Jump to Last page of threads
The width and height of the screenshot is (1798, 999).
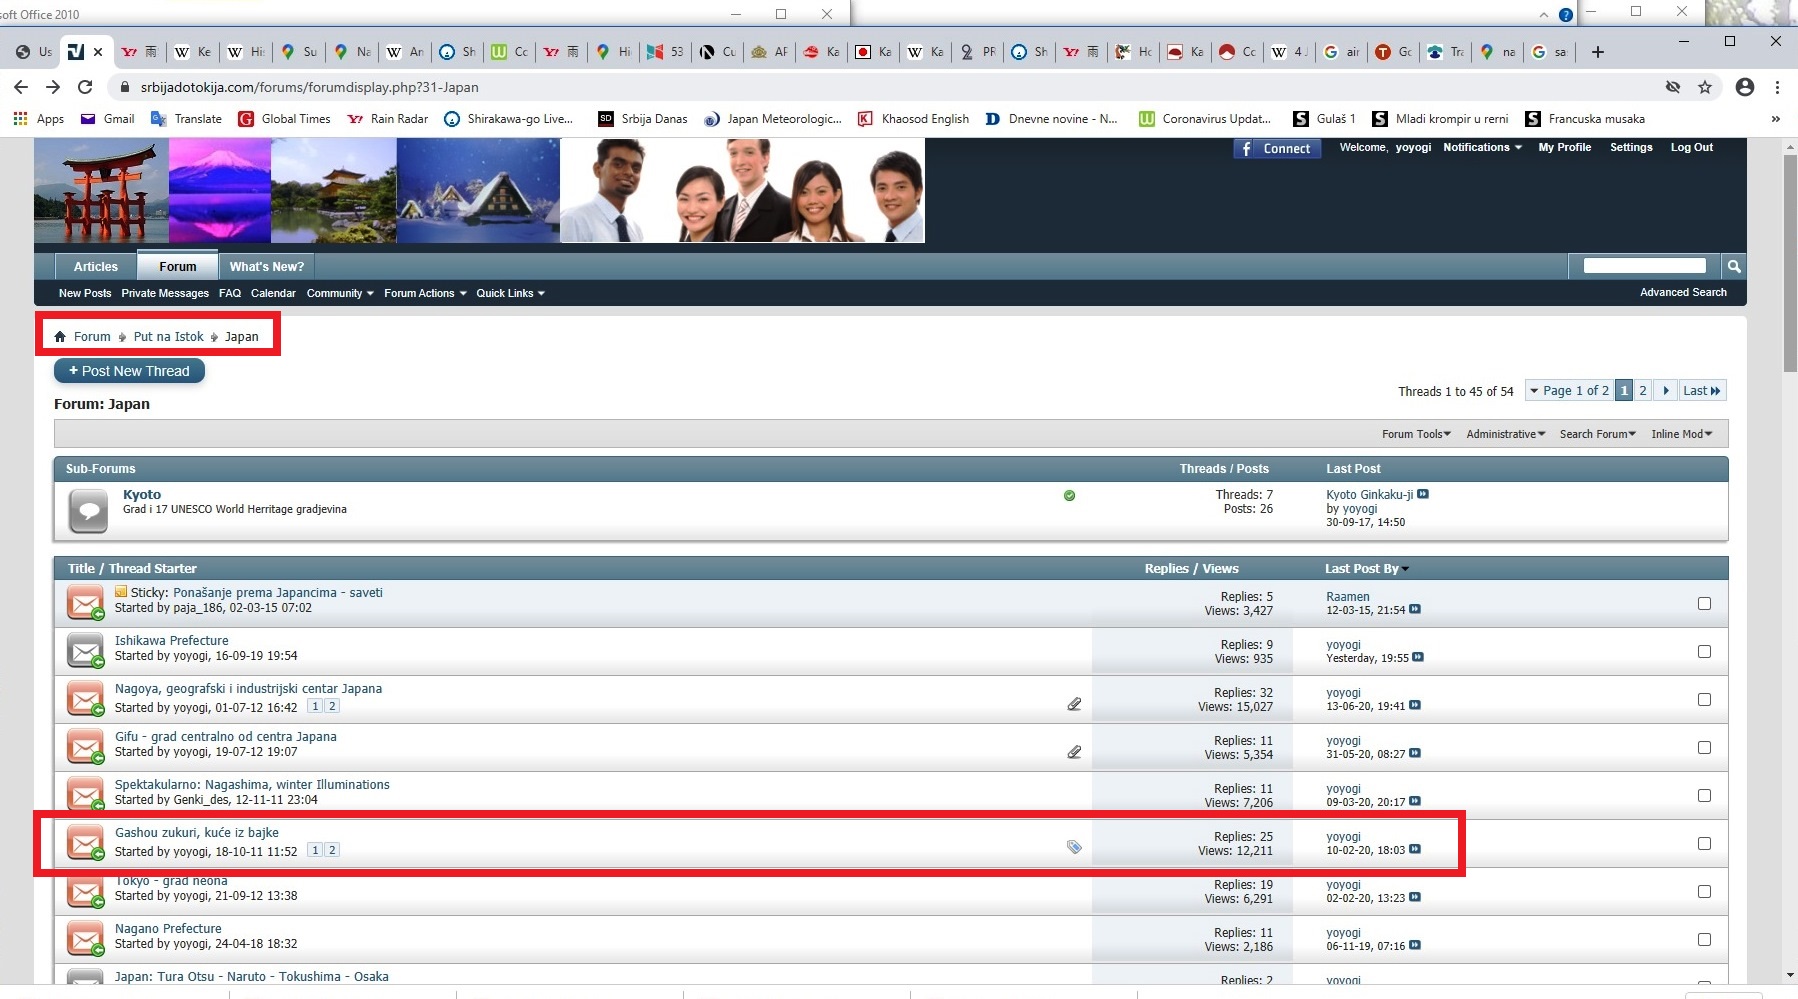pyautogui.click(x=1702, y=391)
